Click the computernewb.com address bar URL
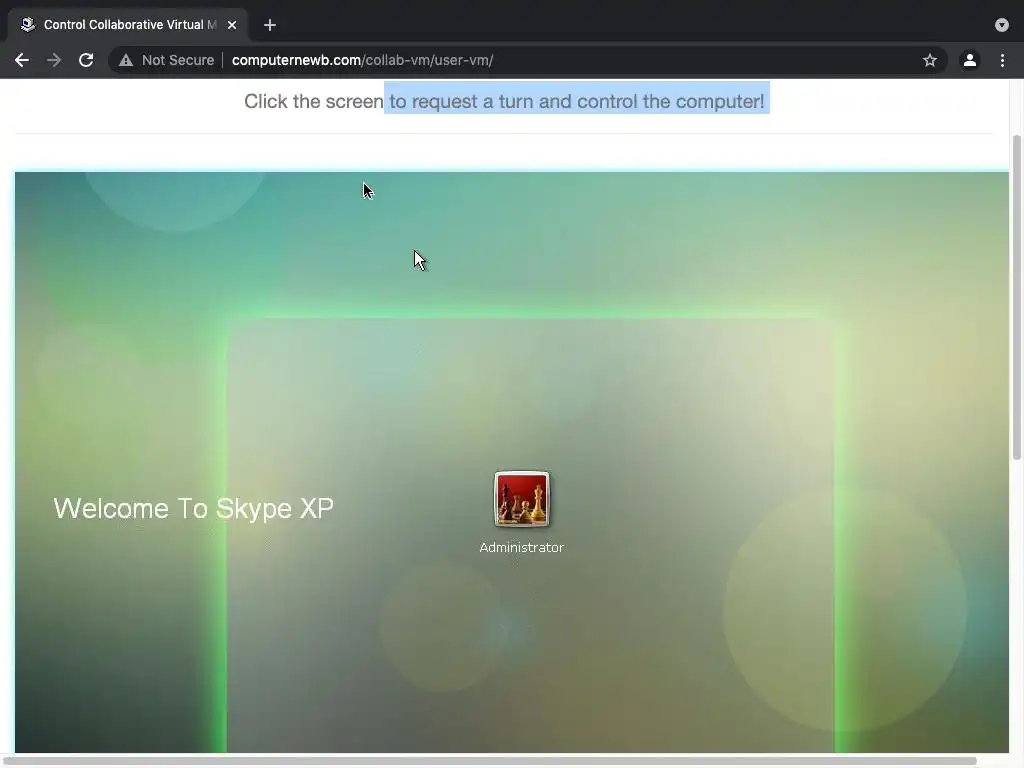1024x768 pixels. click(x=362, y=60)
